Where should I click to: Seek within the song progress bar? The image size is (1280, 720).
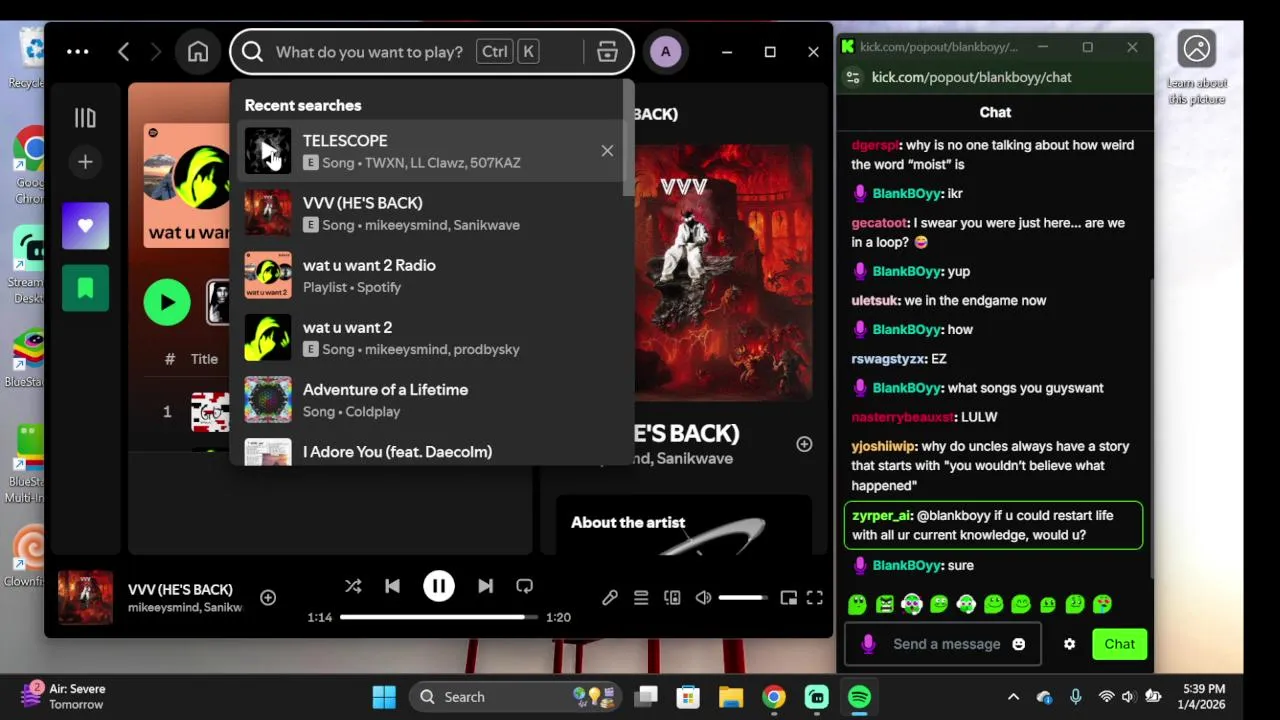pyautogui.click(x=439, y=617)
